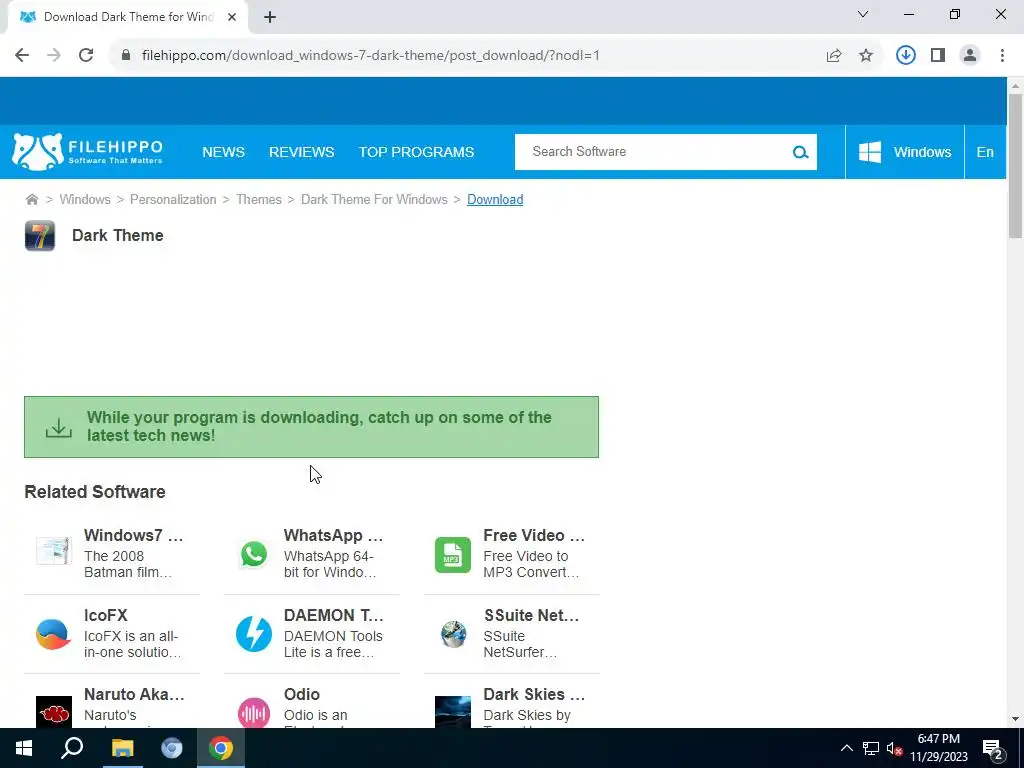This screenshot has height=768, width=1024.
Task: Click the DAEMON Tools lightning icon
Action: (253, 633)
